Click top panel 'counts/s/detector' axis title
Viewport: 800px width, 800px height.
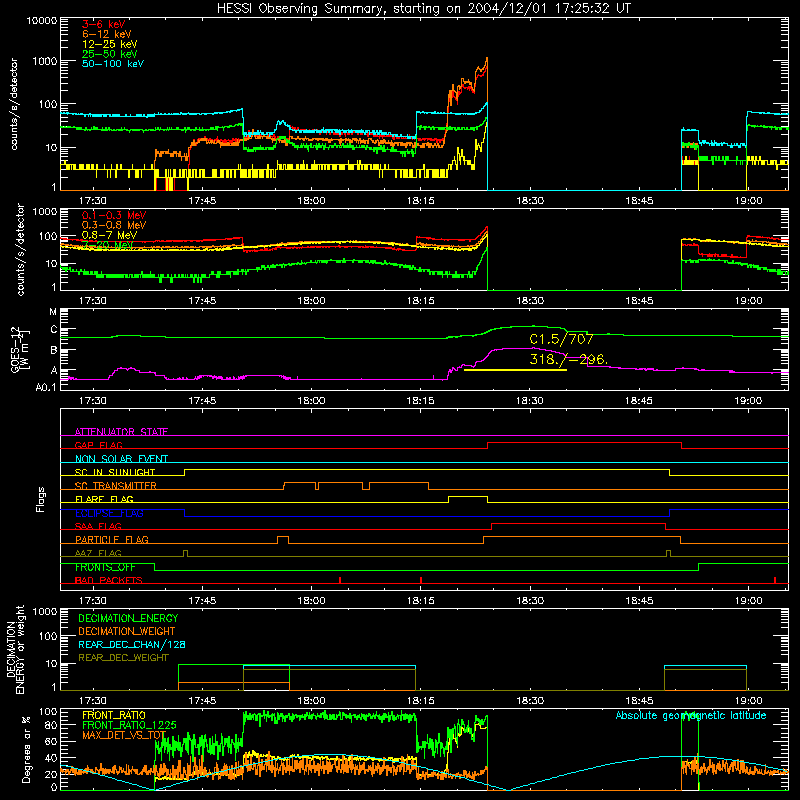tap(13, 104)
